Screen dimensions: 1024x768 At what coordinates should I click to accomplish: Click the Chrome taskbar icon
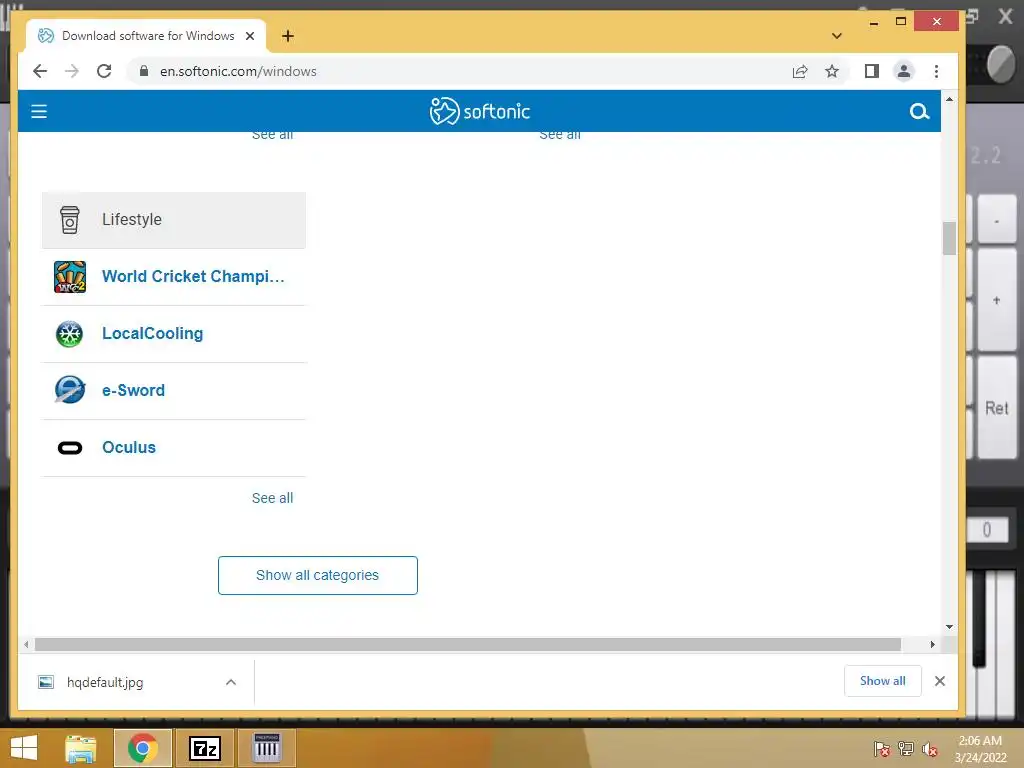coord(142,748)
